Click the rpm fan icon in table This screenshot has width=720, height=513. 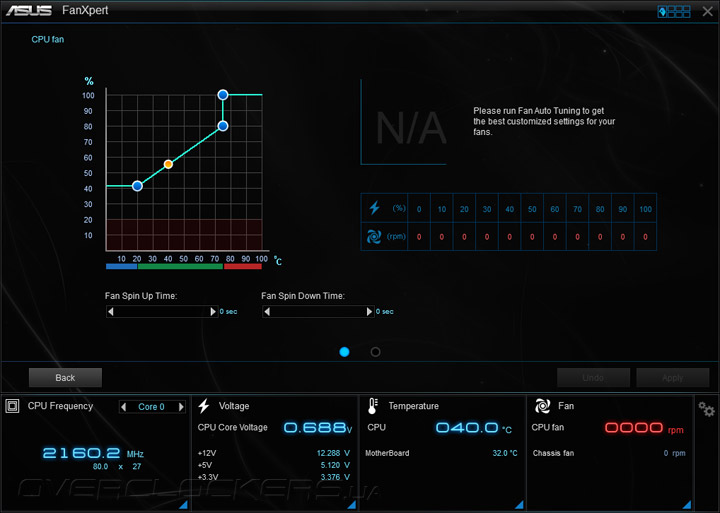coord(374,237)
